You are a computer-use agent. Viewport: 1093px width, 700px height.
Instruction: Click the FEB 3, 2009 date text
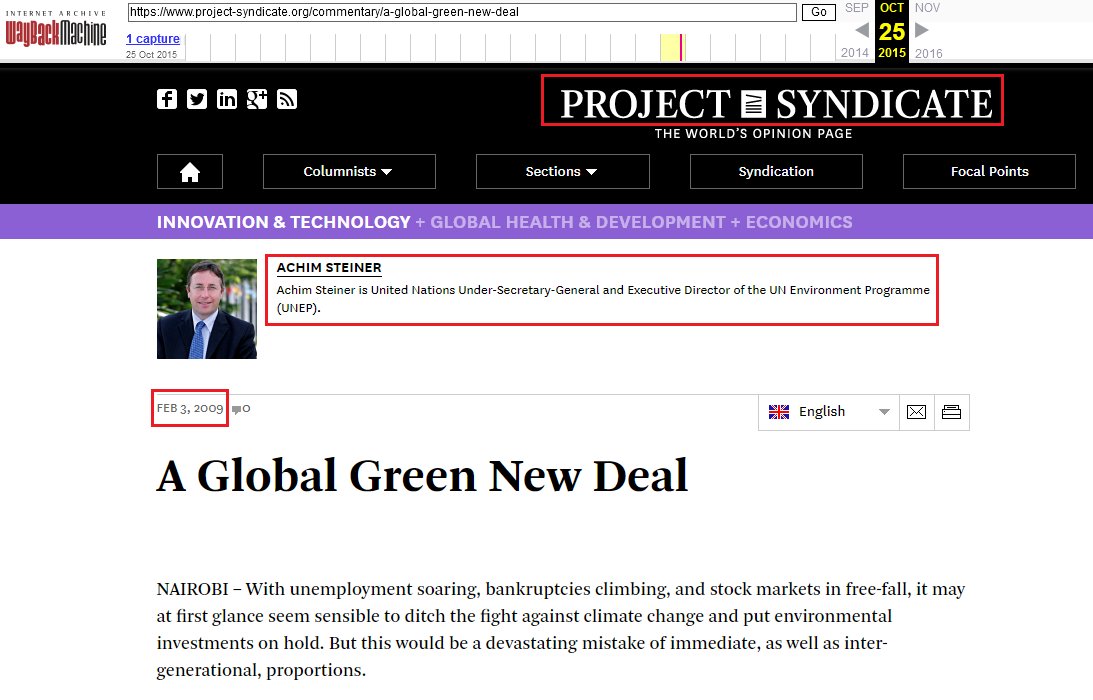point(190,409)
